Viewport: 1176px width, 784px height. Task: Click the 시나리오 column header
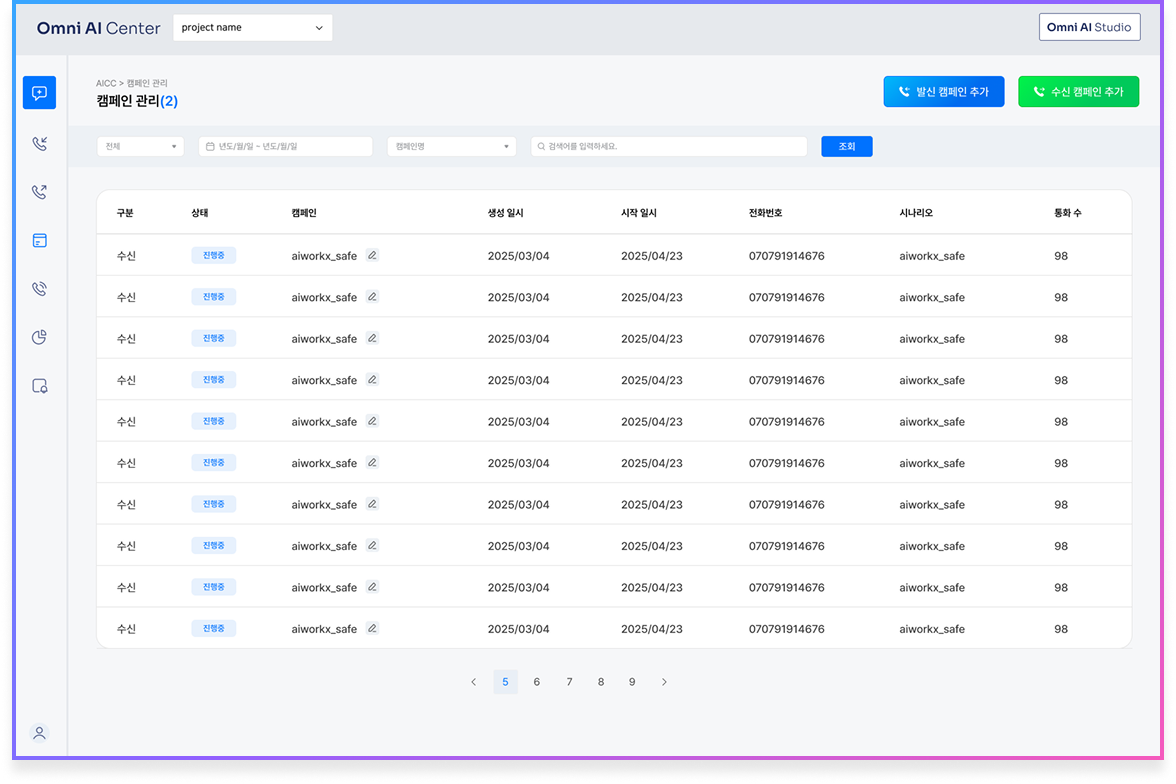pyautogui.click(x=916, y=213)
